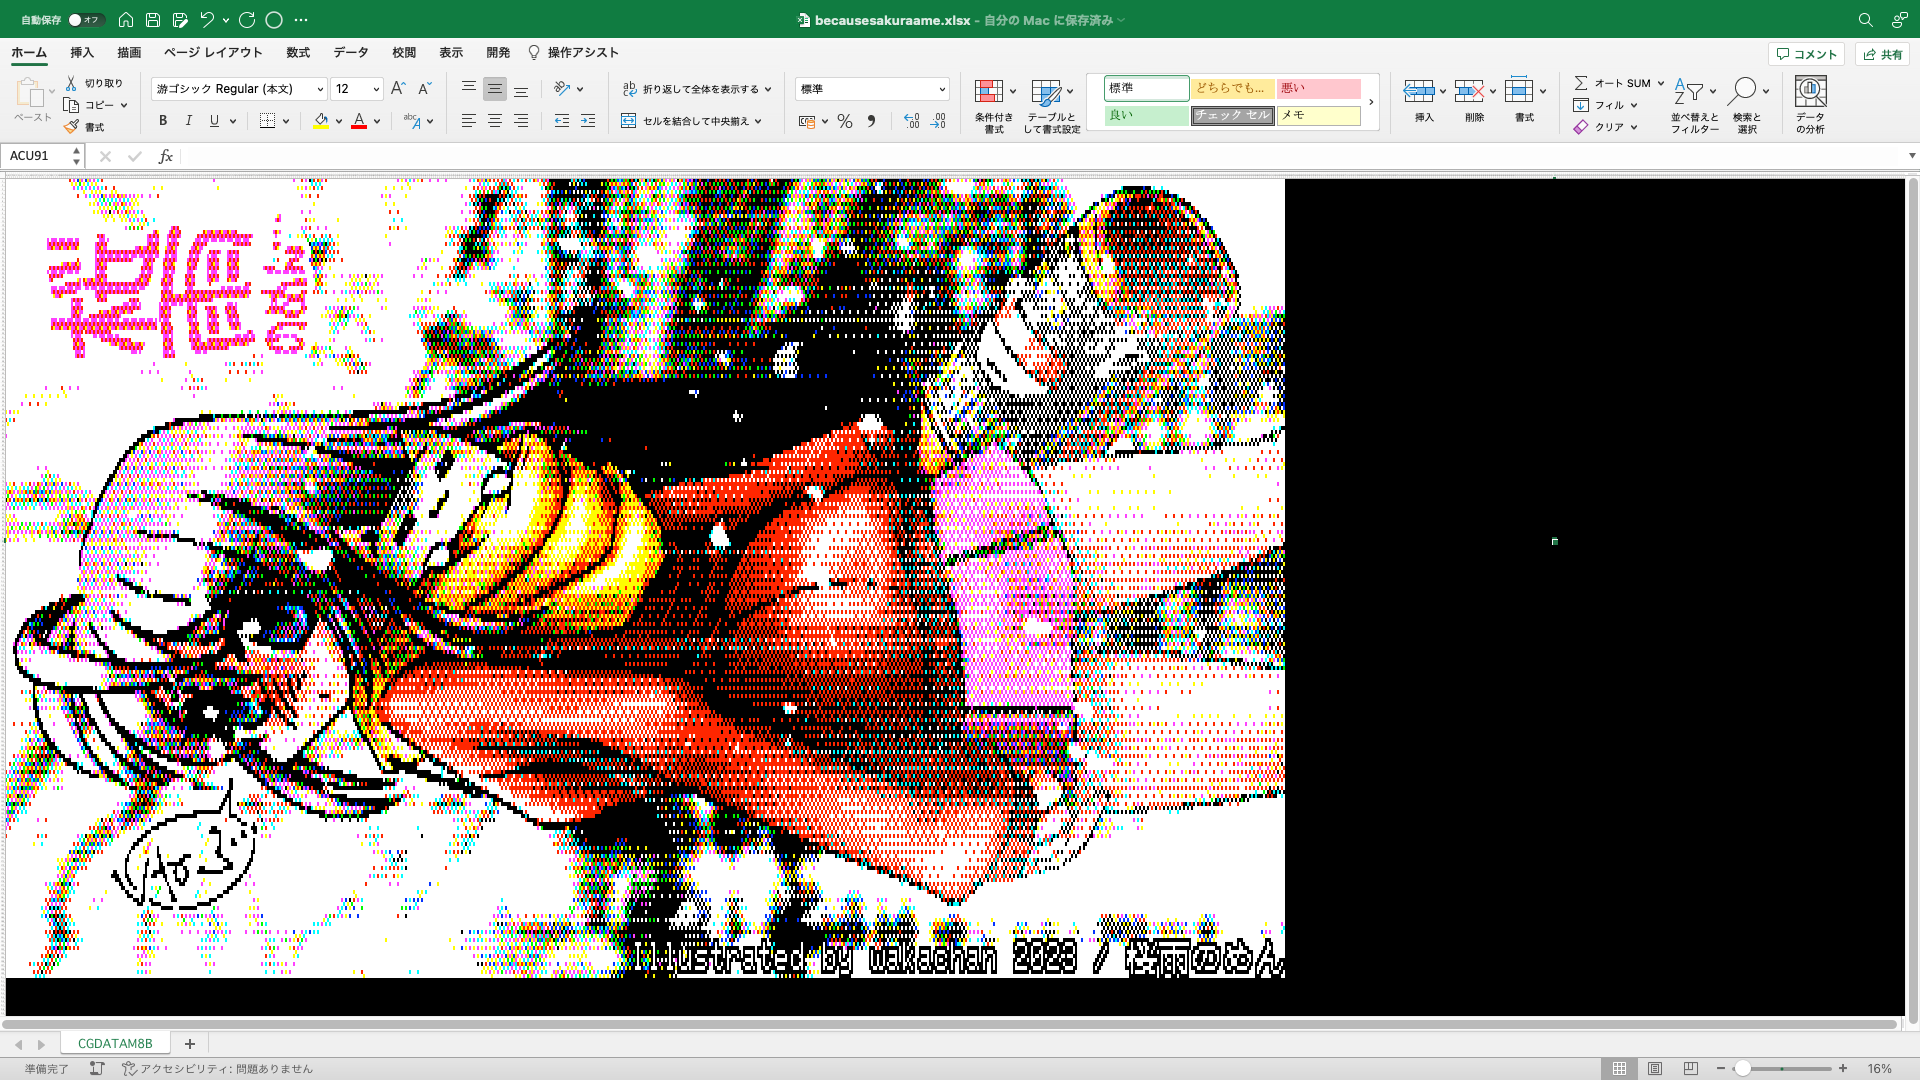Expand the cell styles gallery arrow

pyautogui.click(x=1371, y=102)
